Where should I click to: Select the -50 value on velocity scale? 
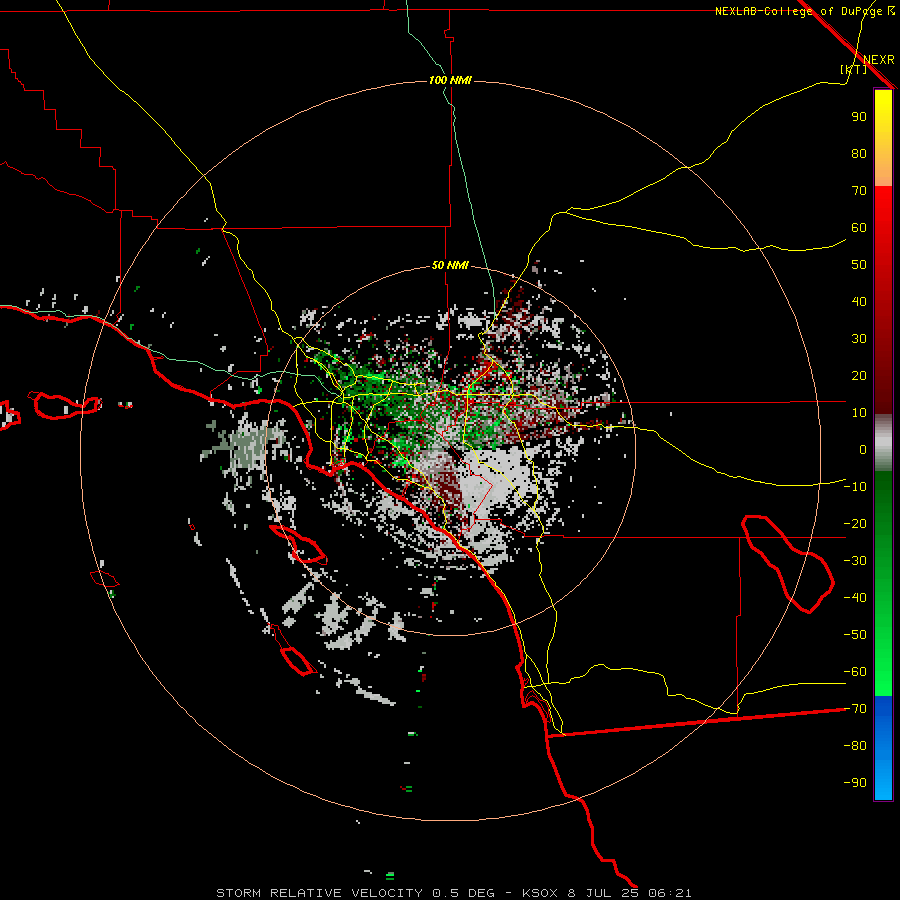click(x=855, y=635)
